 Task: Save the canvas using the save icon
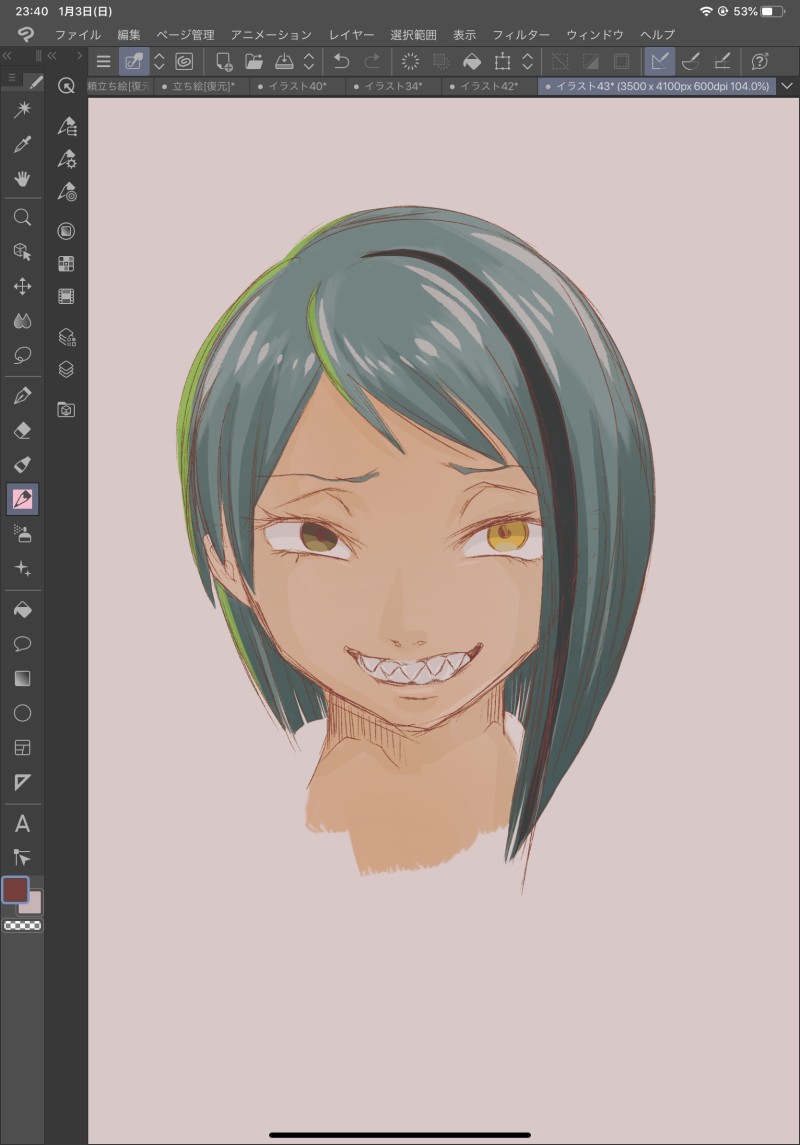point(284,61)
